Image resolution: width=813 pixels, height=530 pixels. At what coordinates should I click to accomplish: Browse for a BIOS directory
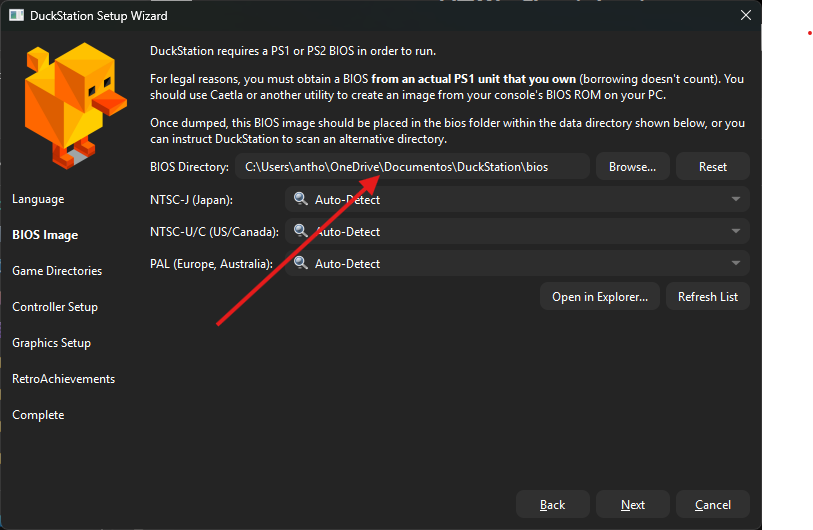pyautogui.click(x=632, y=167)
